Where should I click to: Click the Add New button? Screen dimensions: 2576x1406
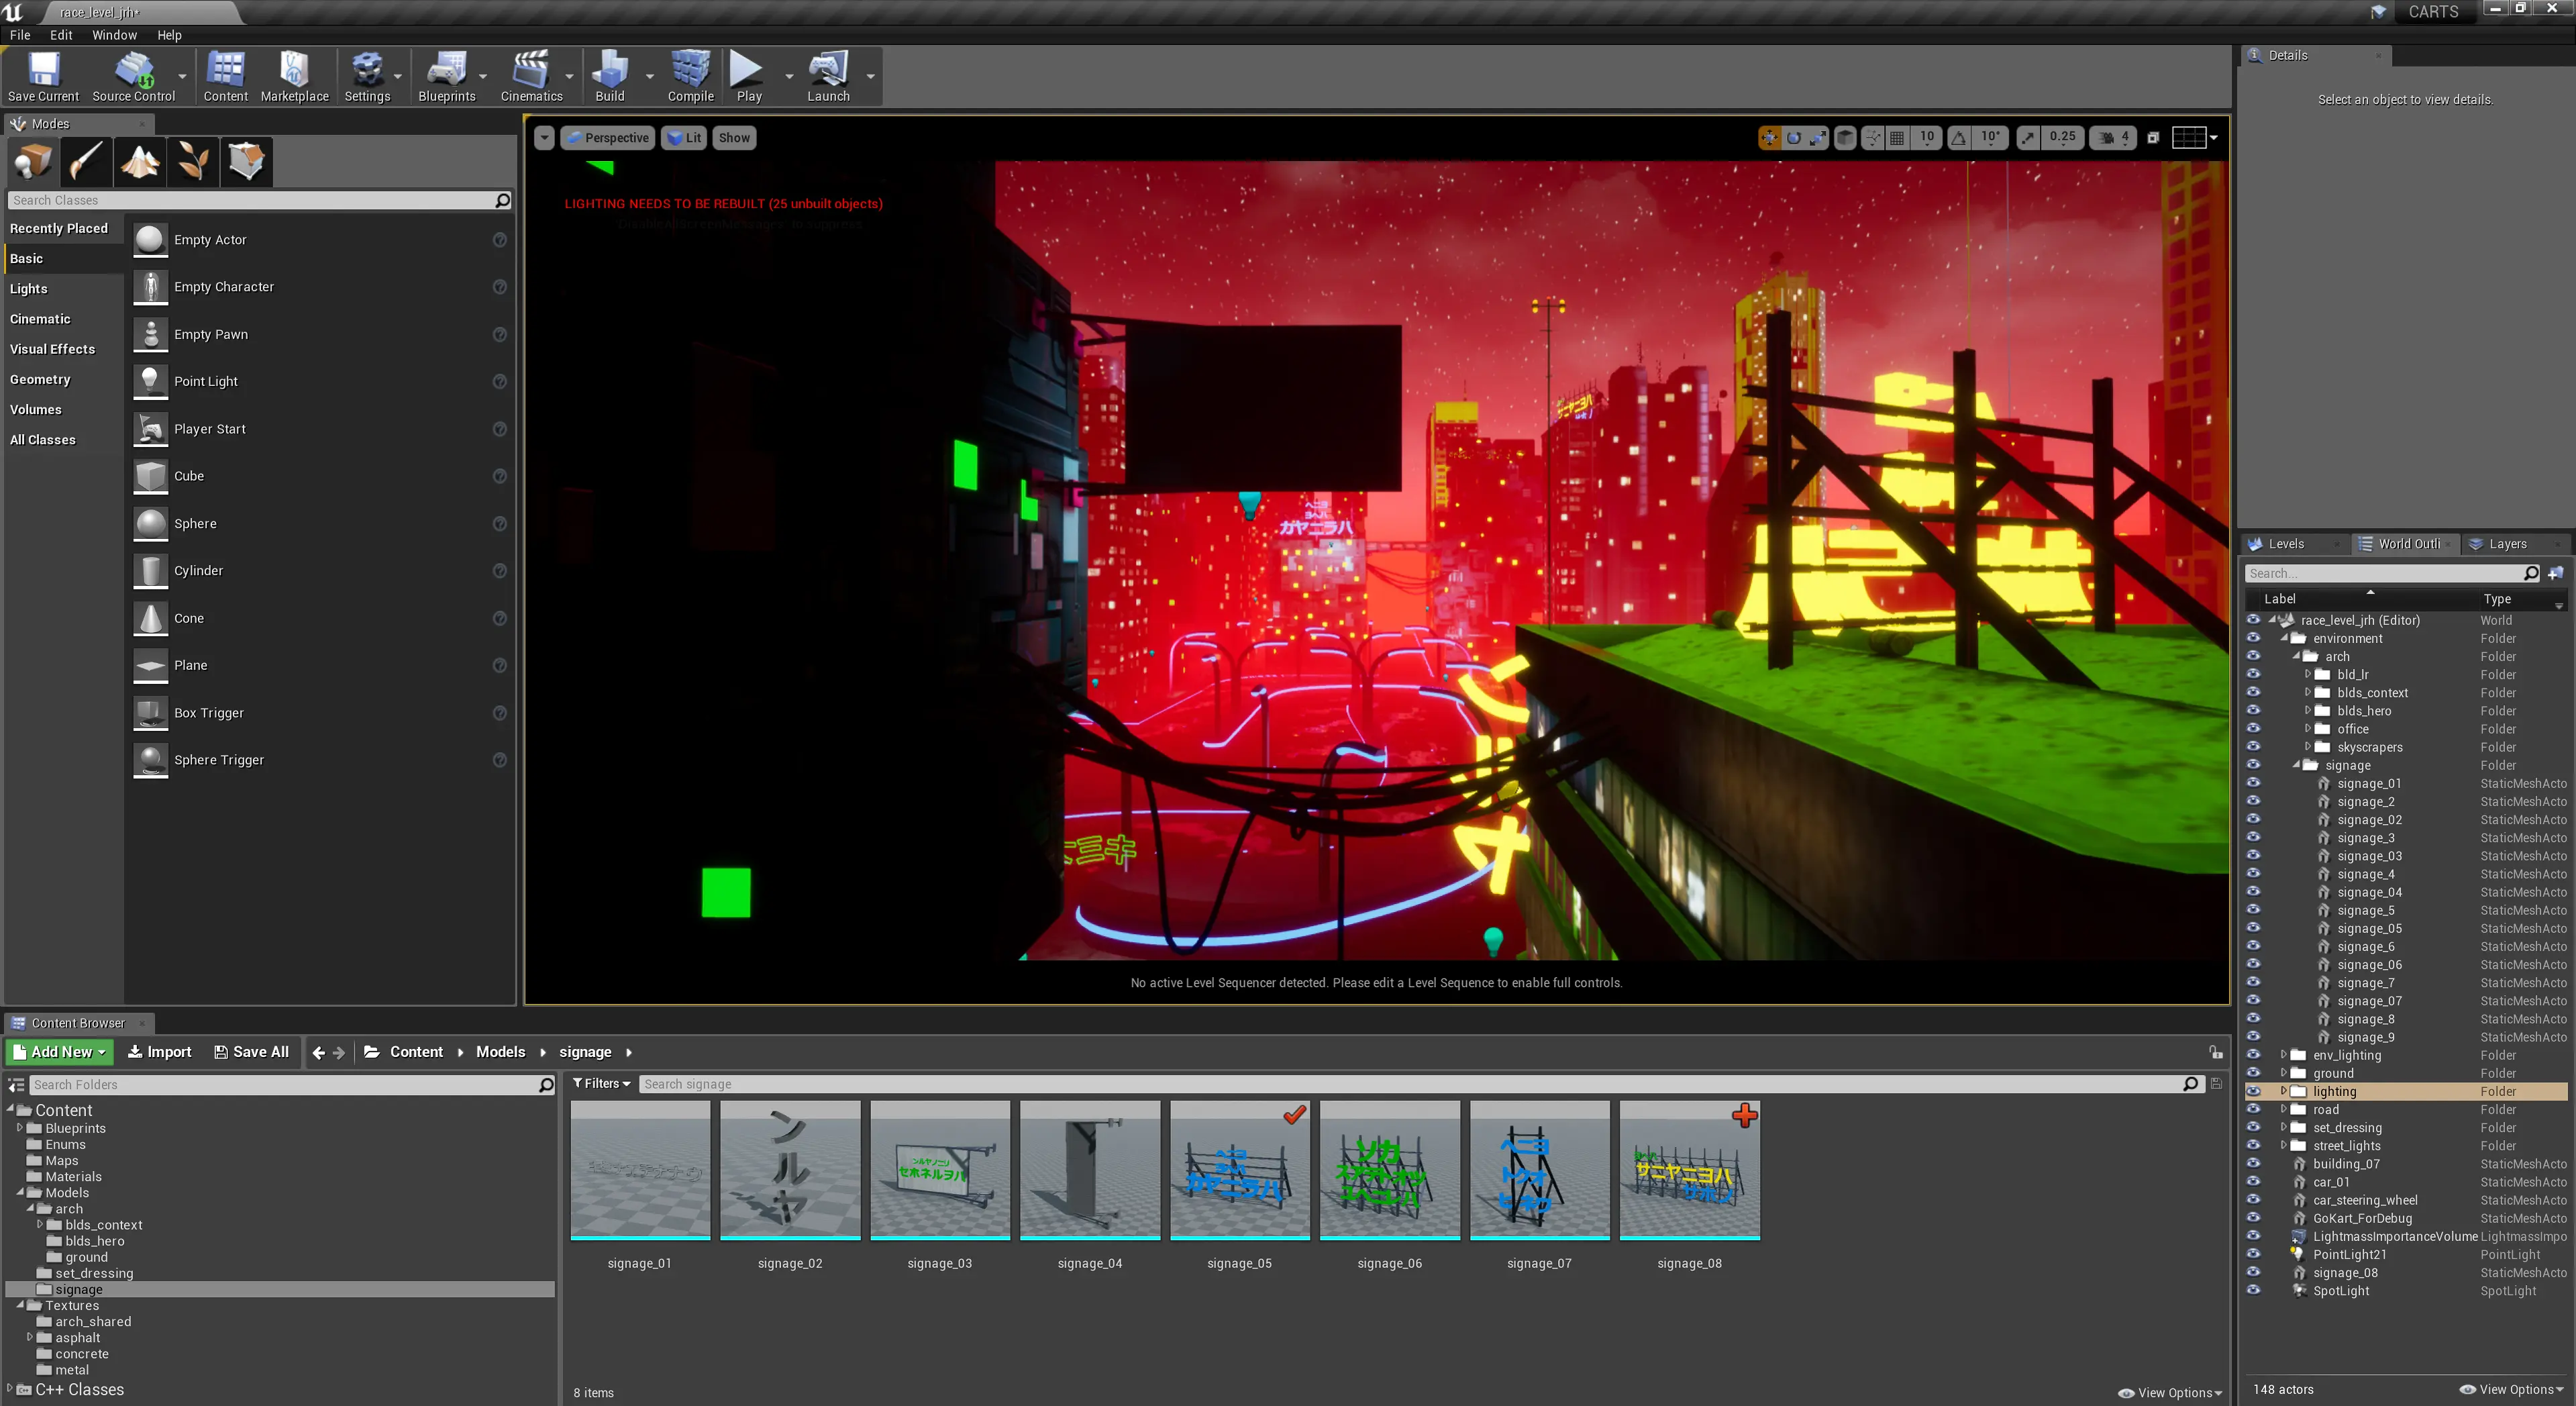coord(60,1052)
